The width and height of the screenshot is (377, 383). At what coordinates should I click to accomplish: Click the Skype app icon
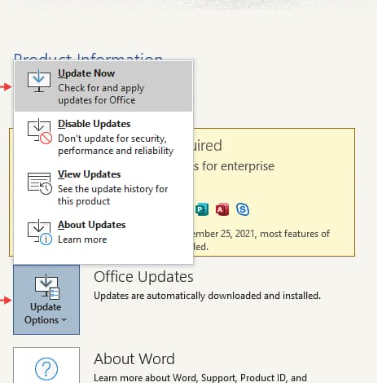tap(243, 210)
